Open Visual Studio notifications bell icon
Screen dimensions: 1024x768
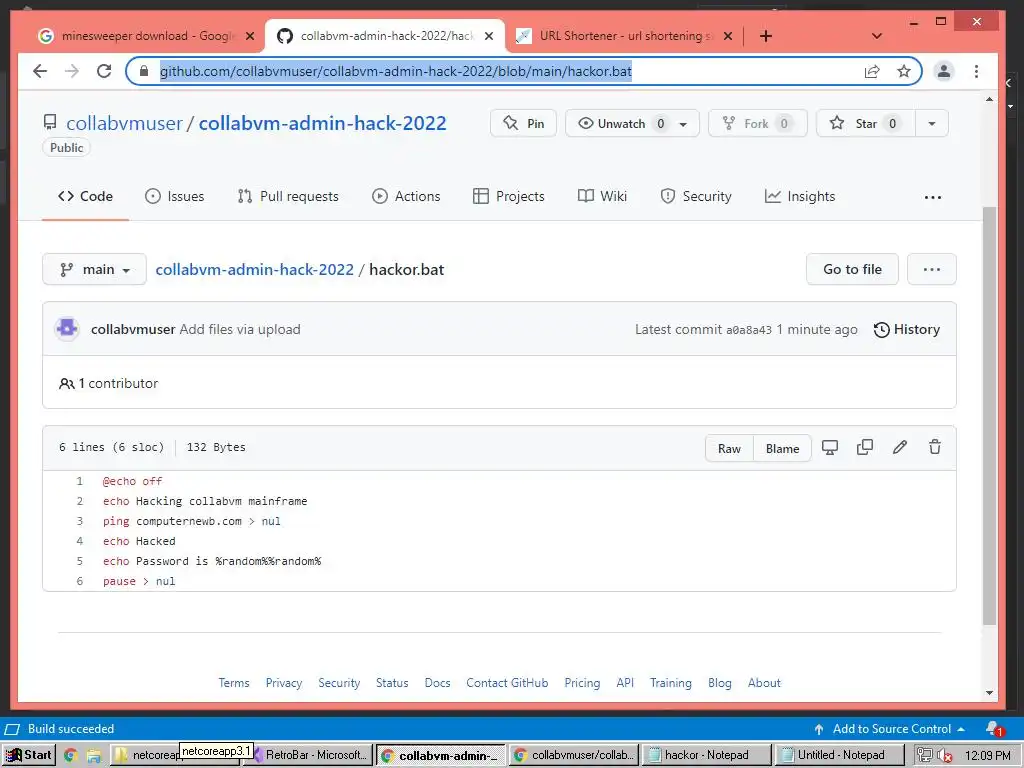[x=994, y=729]
